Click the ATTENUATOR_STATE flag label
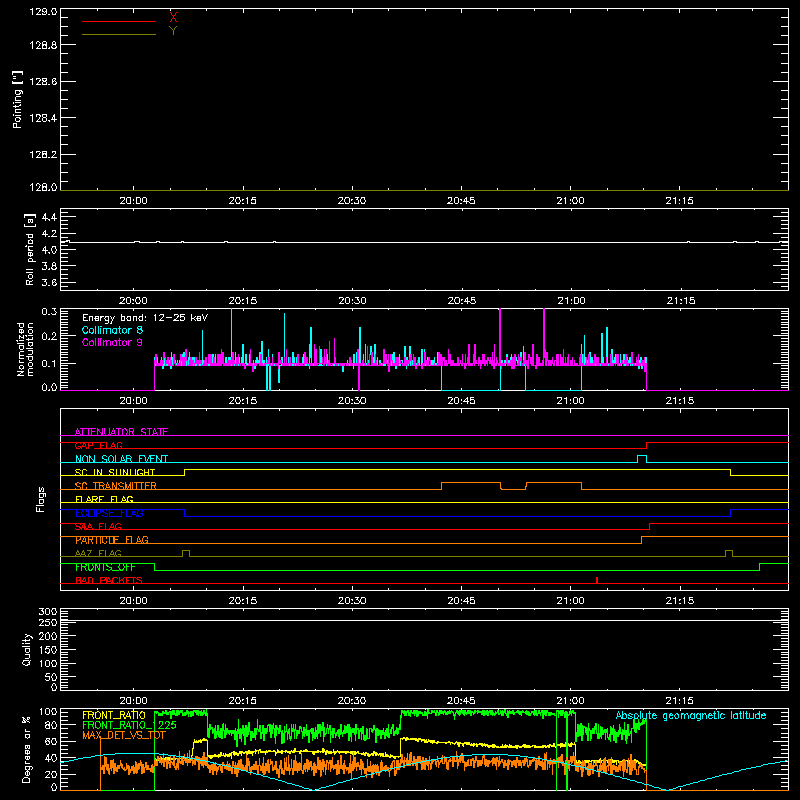 (x=121, y=432)
